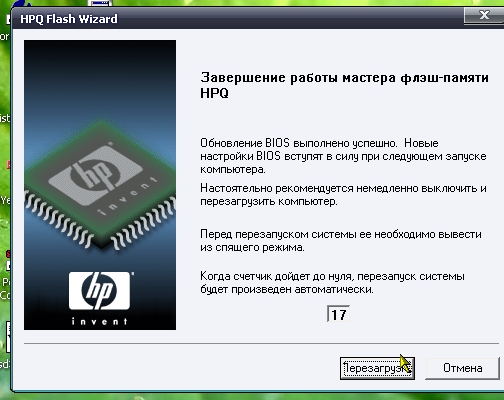
Task: Click the desktop item labeled 'sd:' at left
Action: (5, 363)
